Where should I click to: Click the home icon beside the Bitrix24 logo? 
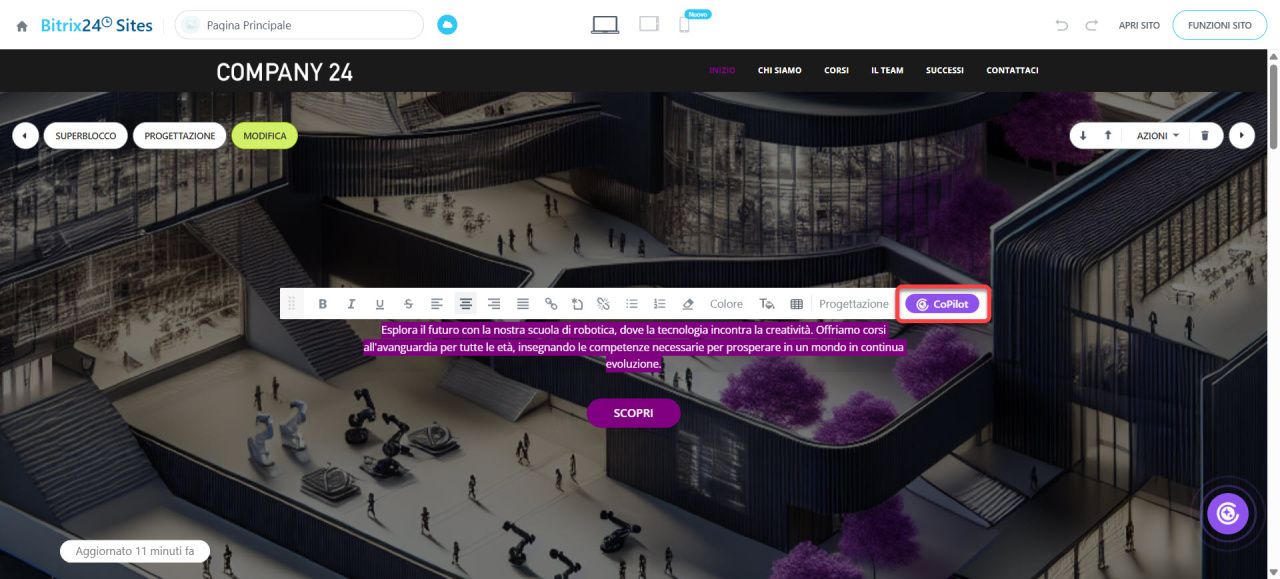tap(22, 26)
